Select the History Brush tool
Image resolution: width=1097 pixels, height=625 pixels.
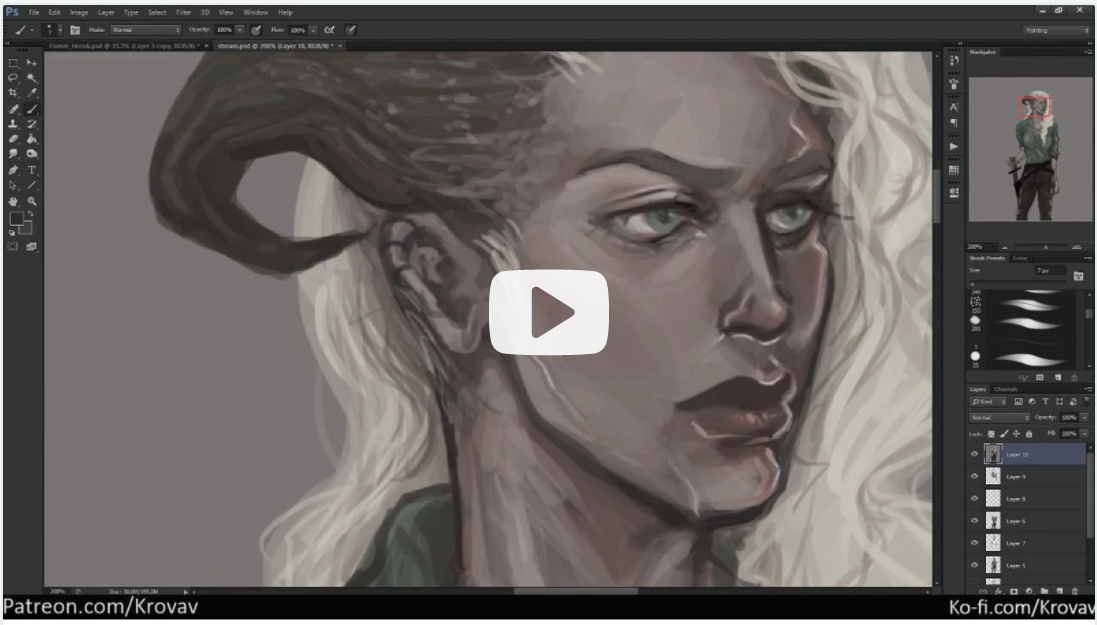tap(31, 124)
